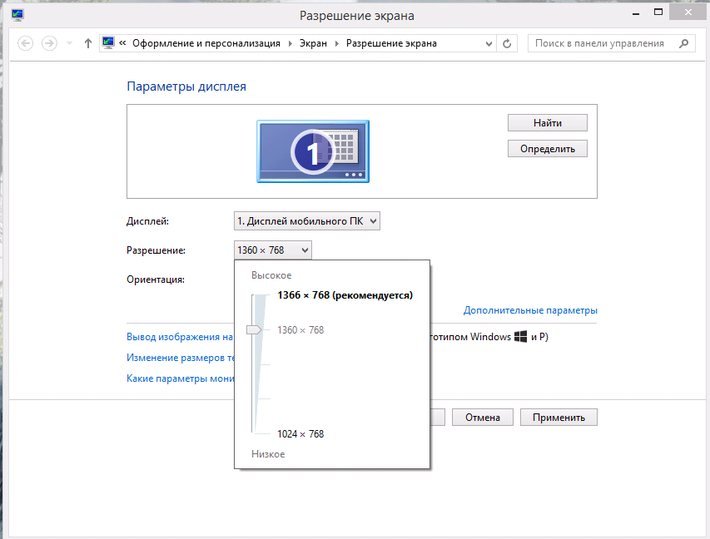The width and height of the screenshot is (710, 539).
Task: Click the 1360 × 768 label
Action: (x=301, y=330)
